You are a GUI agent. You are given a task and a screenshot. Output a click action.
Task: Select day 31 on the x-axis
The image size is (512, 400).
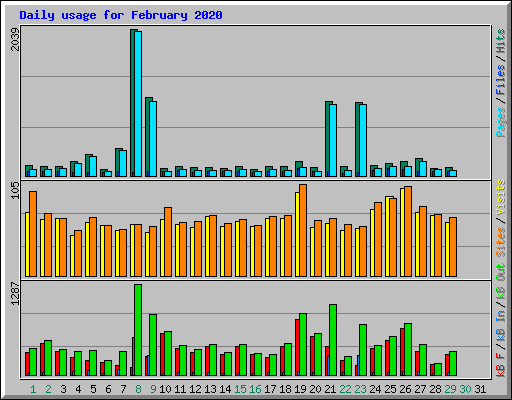click(480, 389)
